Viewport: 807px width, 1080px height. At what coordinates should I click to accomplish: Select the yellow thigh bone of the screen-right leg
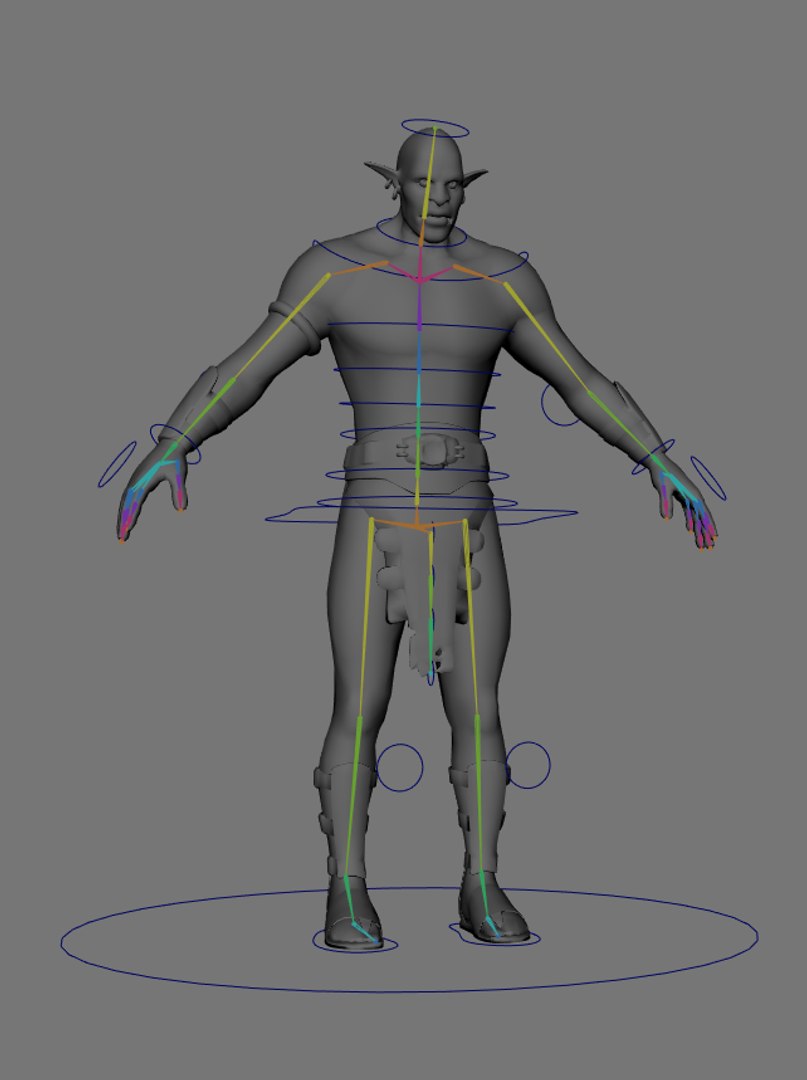click(471, 618)
